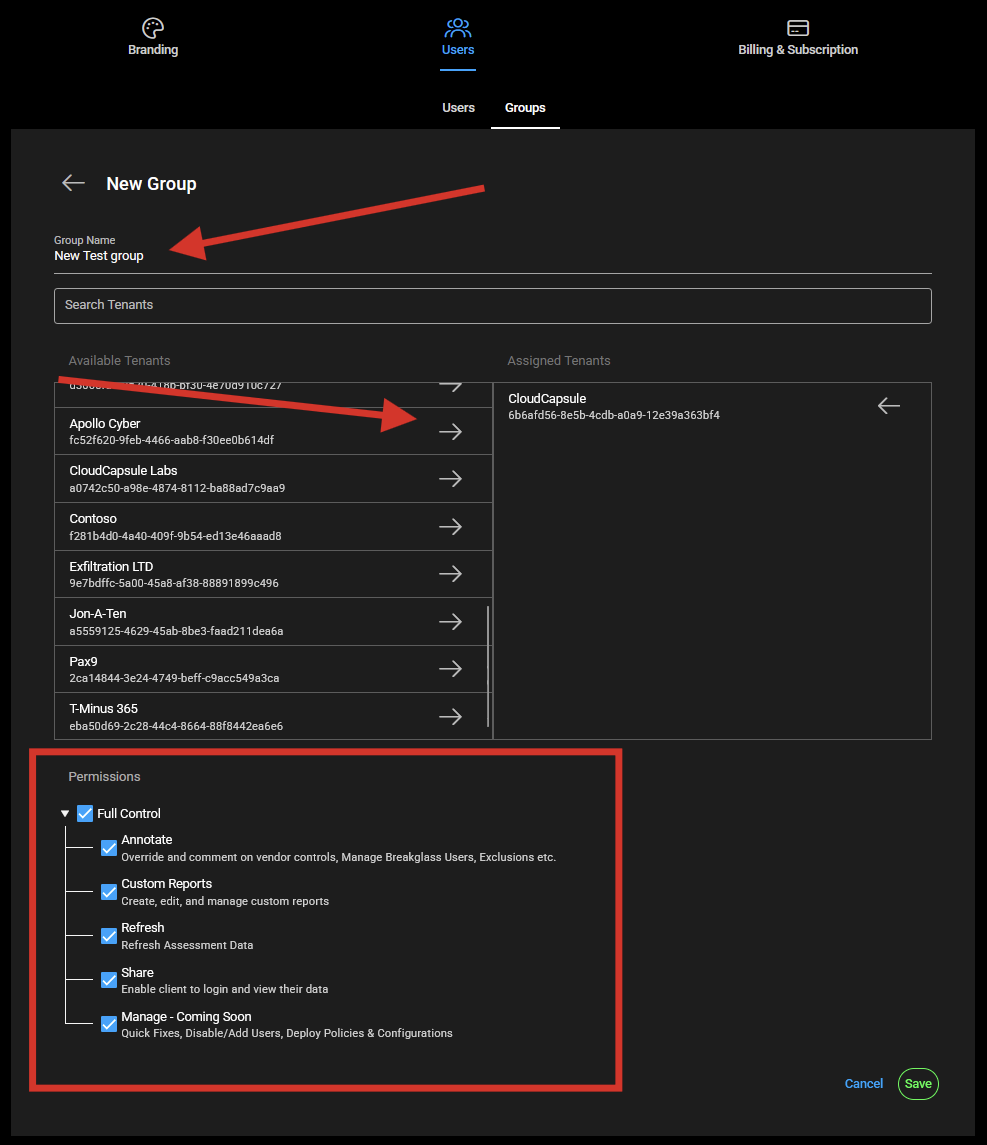The height and width of the screenshot is (1145, 987).
Task: Assign Apollo Cyber tenant with its arrow
Action: pyautogui.click(x=450, y=431)
